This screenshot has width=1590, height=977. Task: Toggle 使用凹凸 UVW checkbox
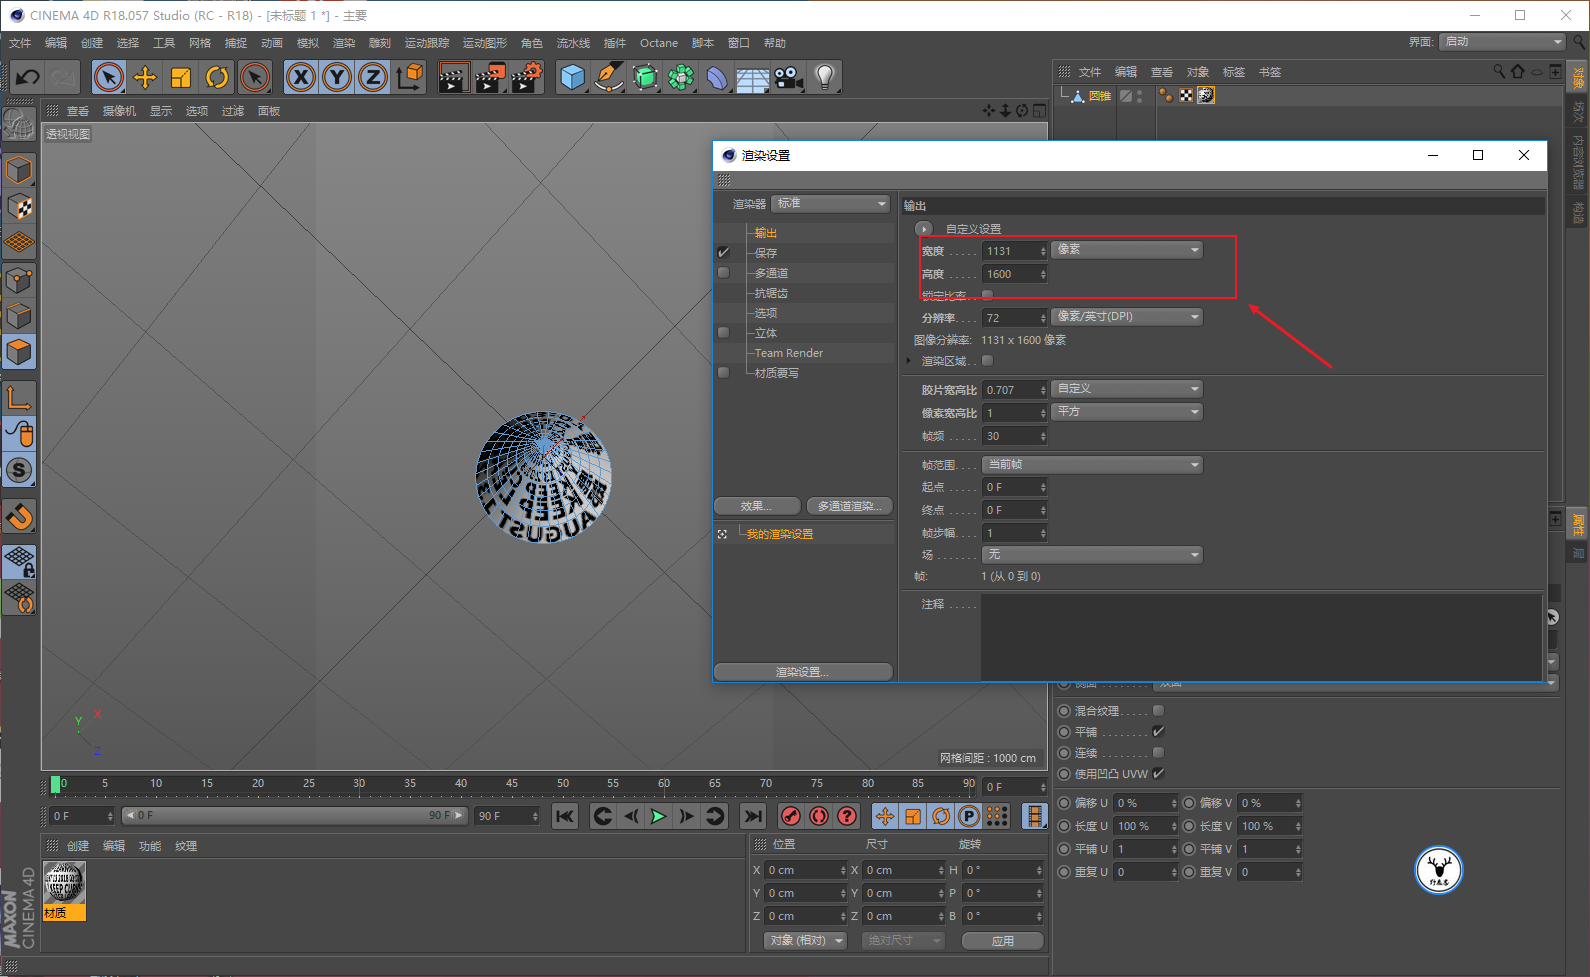click(x=1158, y=773)
